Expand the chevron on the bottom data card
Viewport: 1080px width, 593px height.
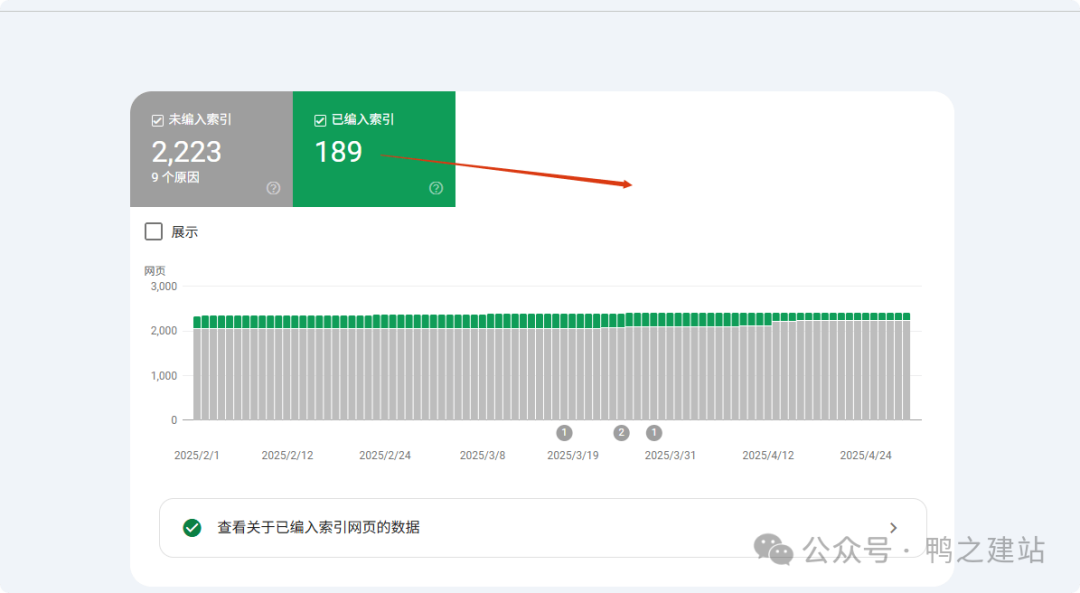tap(893, 527)
